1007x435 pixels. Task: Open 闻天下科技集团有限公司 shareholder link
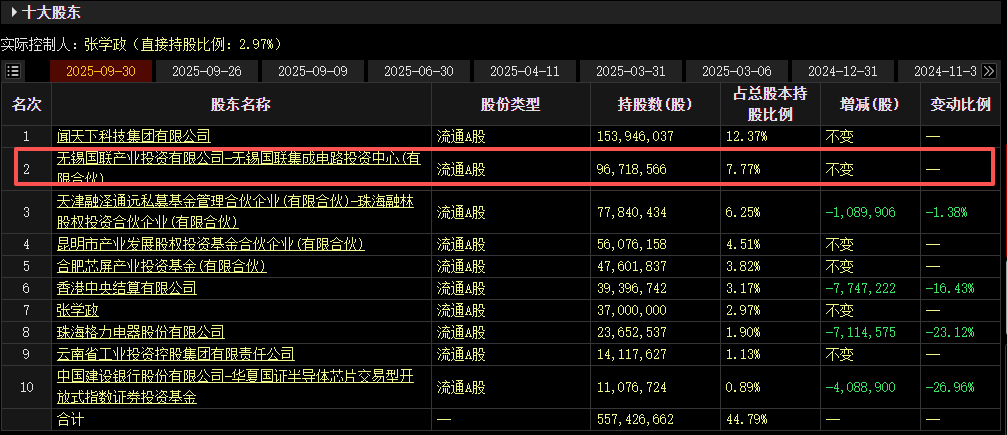(x=134, y=136)
